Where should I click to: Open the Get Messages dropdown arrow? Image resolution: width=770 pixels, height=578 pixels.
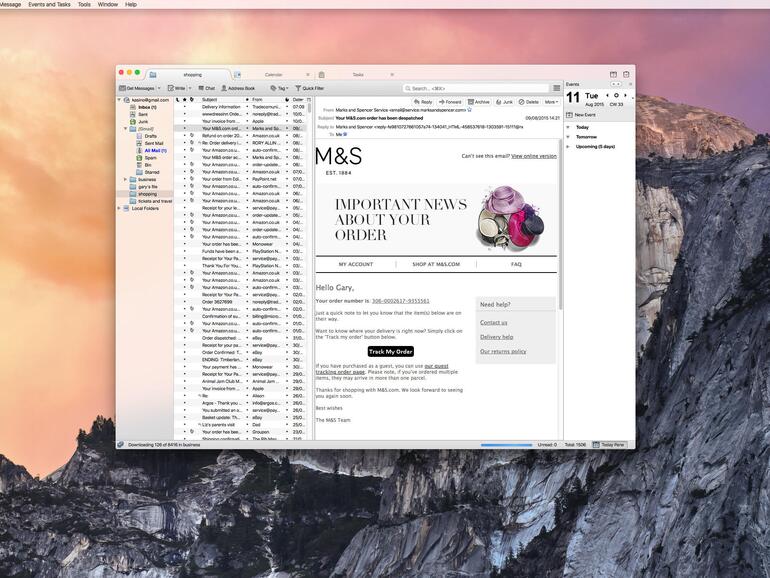(159, 88)
